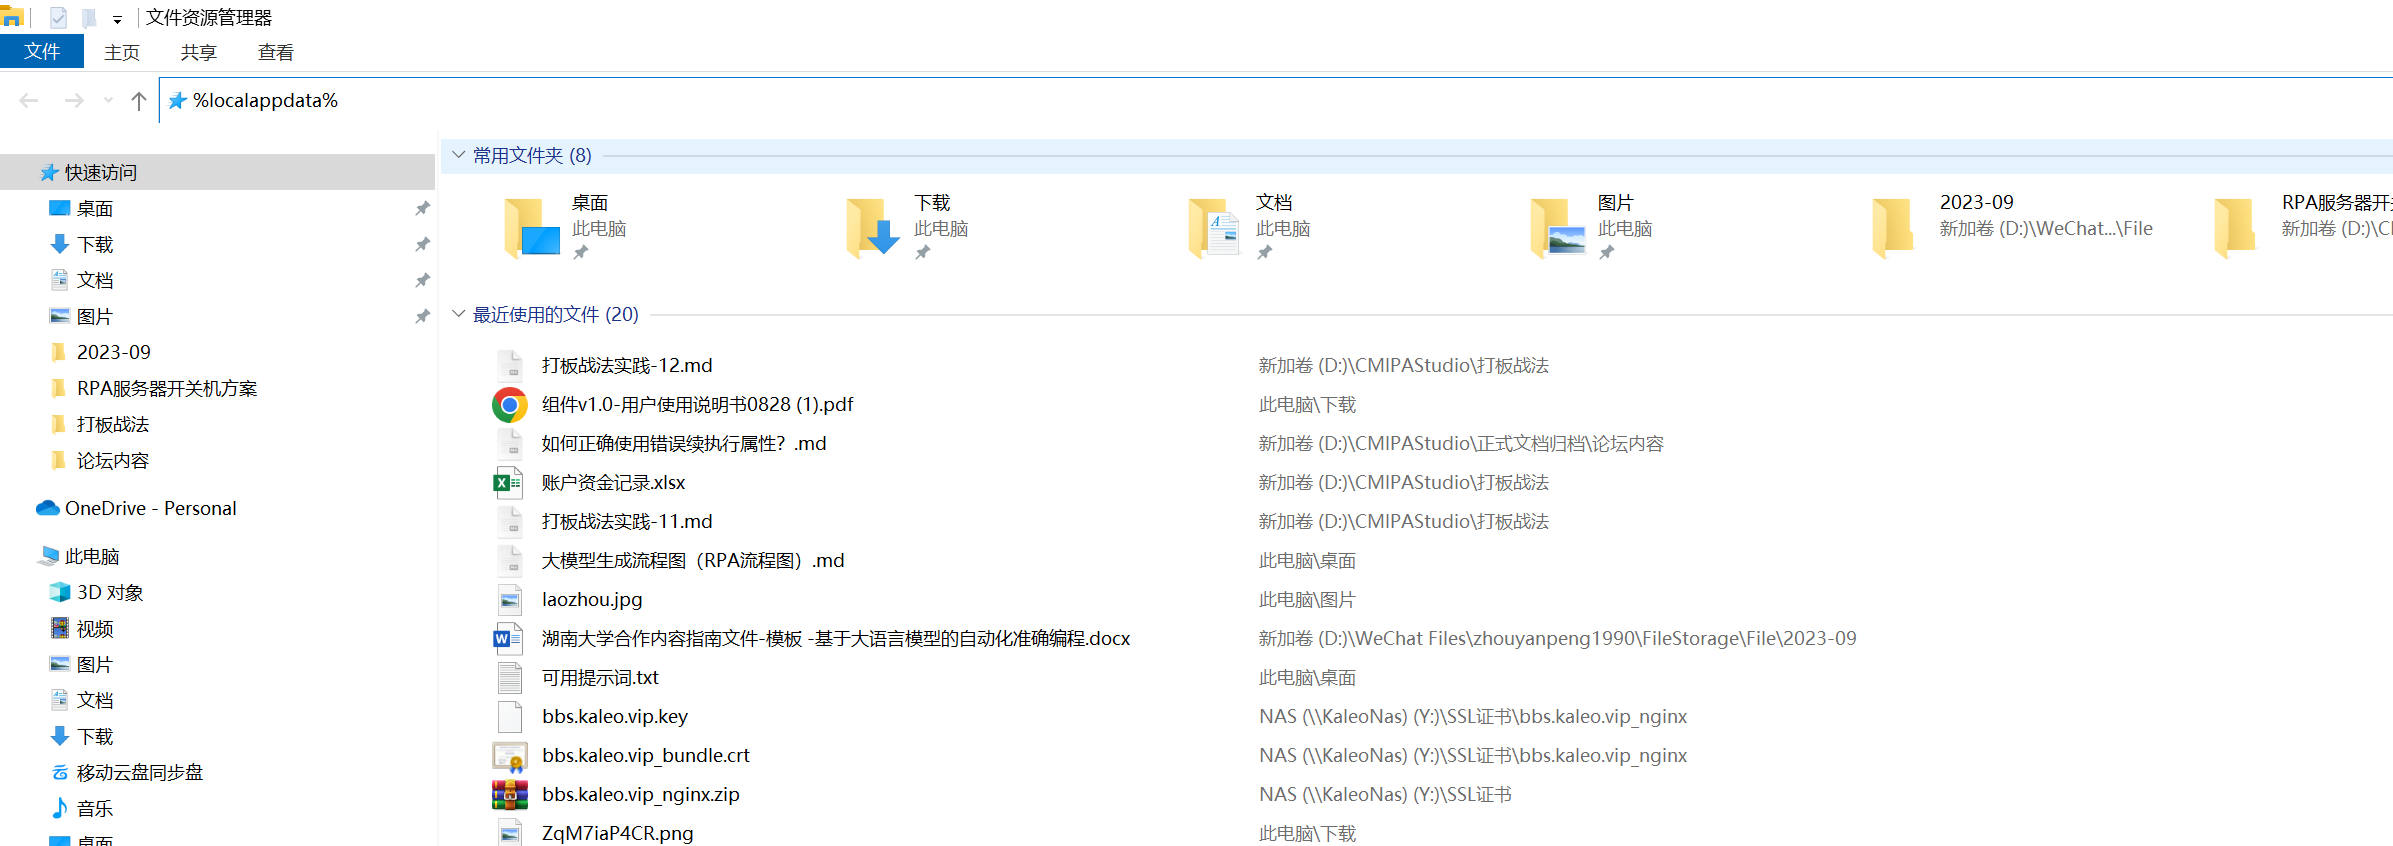Open the 文件 ribbon tab

[42, 52]
